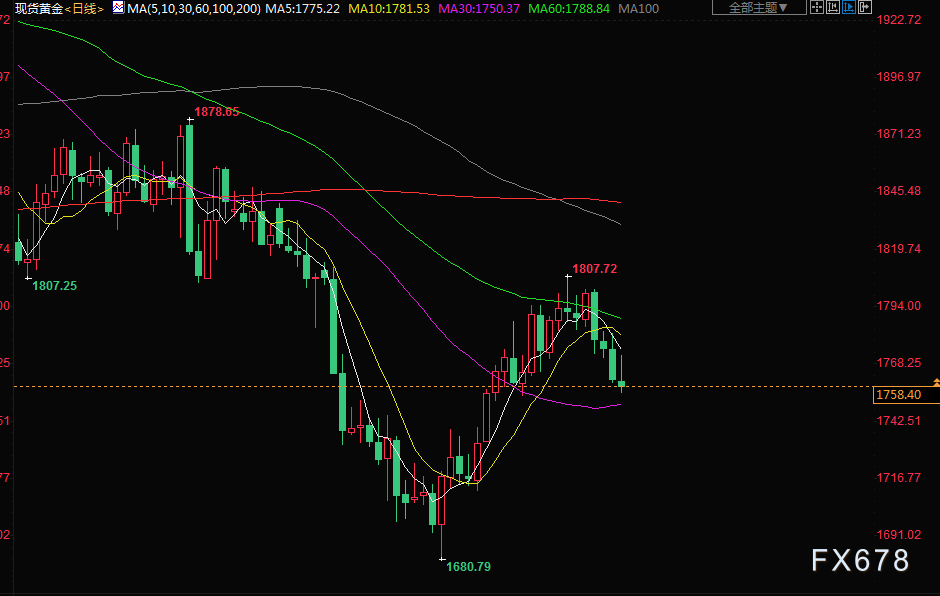Click the MA indicator chart icon
The image size is (940, 596).
point(118,8)
